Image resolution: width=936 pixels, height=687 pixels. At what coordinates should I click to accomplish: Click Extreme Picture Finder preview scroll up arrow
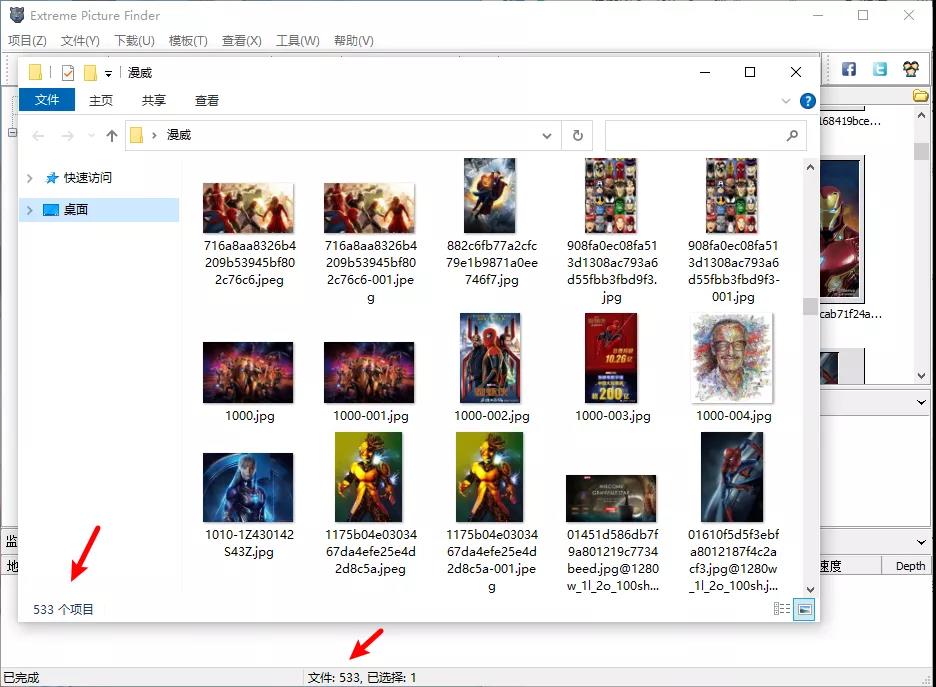[x=921, y=115]
